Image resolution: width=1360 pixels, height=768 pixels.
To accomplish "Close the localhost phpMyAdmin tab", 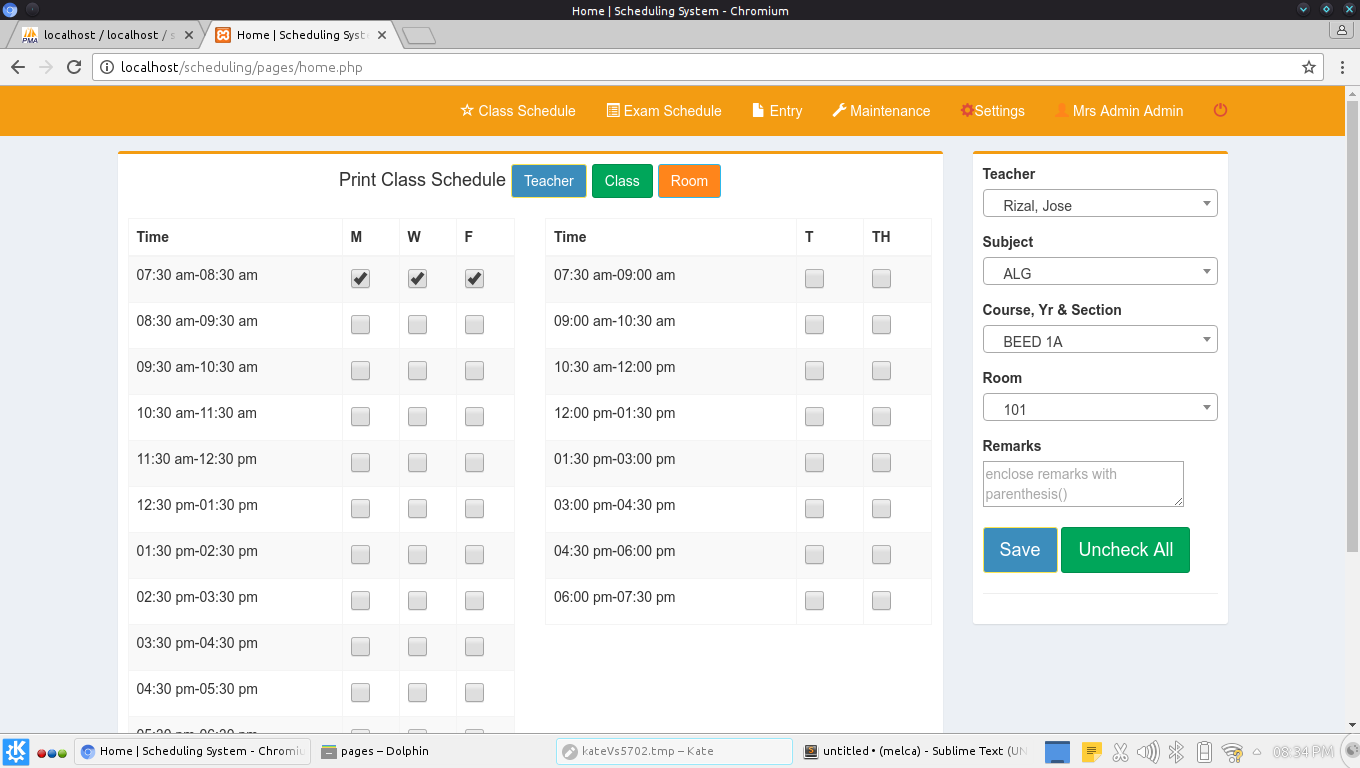I will pyautogui.click(x=188, y=35).
